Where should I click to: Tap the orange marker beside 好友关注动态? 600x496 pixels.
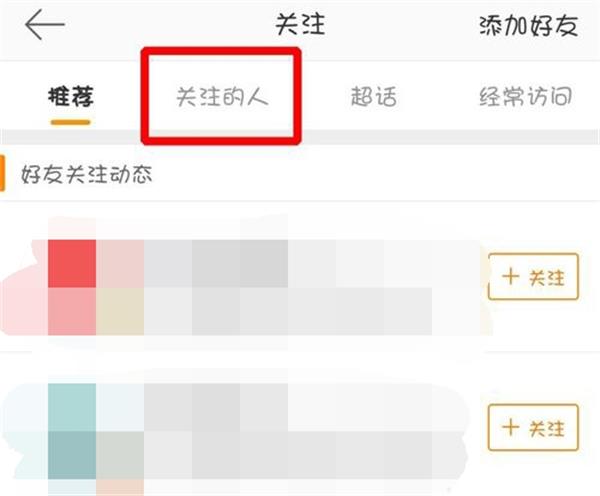click(2, 173)
